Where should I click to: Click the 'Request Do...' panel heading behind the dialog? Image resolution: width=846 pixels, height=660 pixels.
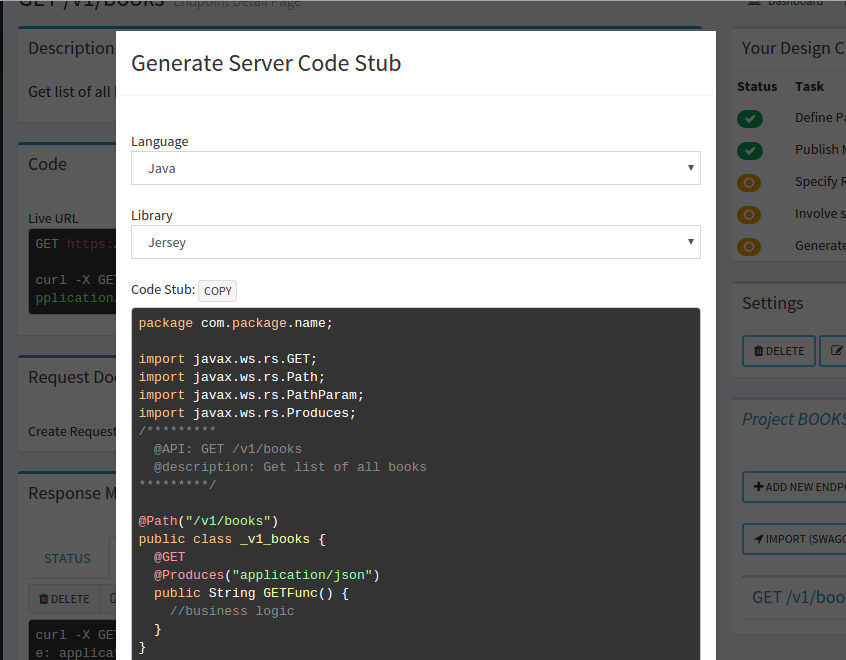pos(72,377)
